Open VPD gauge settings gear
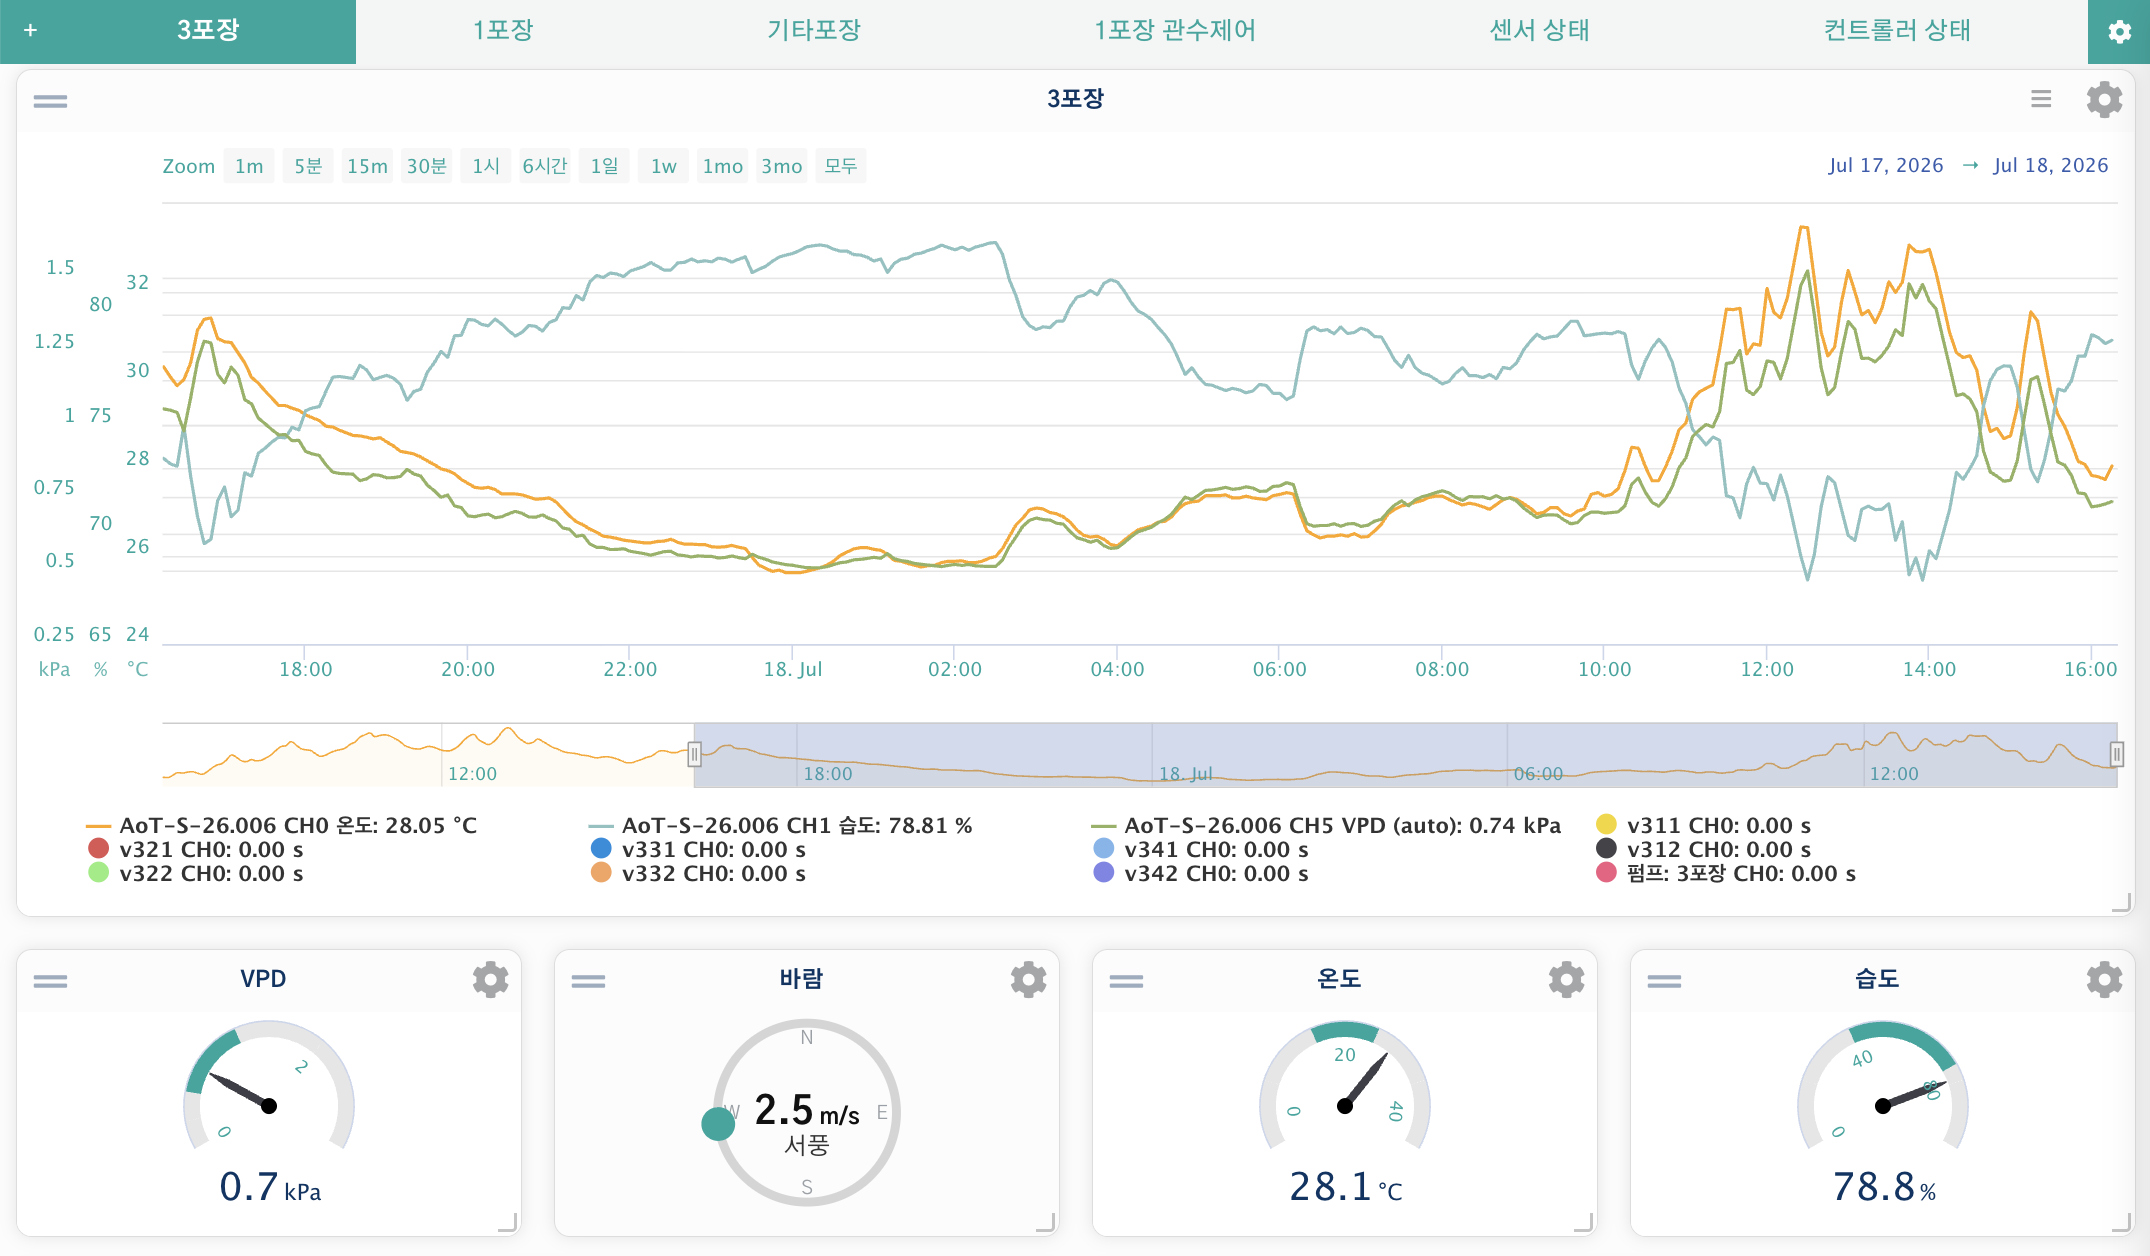This screenshot has width=2150, height=1256. [490, 979]
